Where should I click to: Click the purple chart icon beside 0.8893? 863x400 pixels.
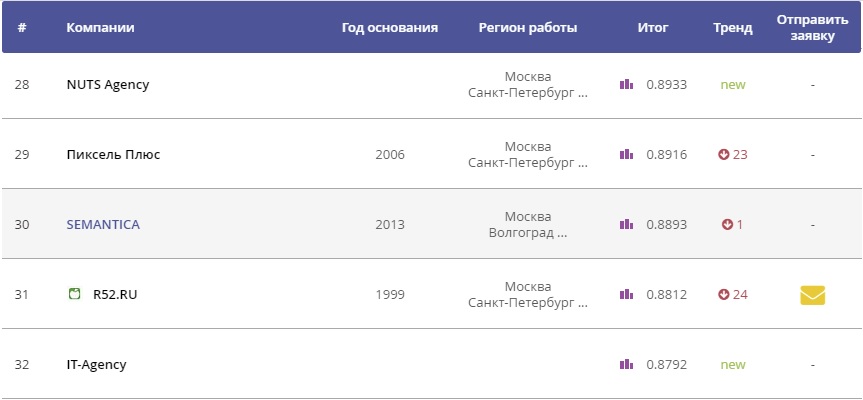626,224
